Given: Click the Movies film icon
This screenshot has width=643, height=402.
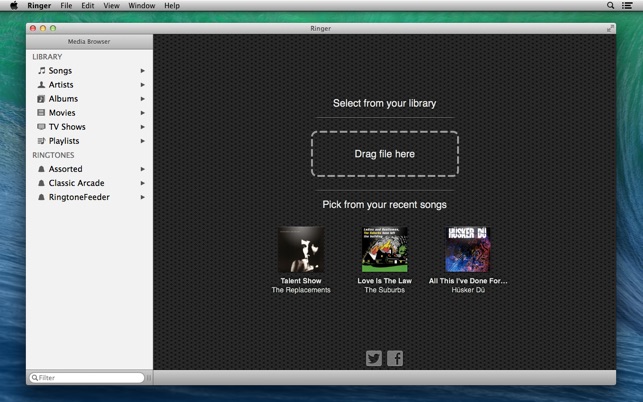Looking at the screenshot, I should click(41, 113).
